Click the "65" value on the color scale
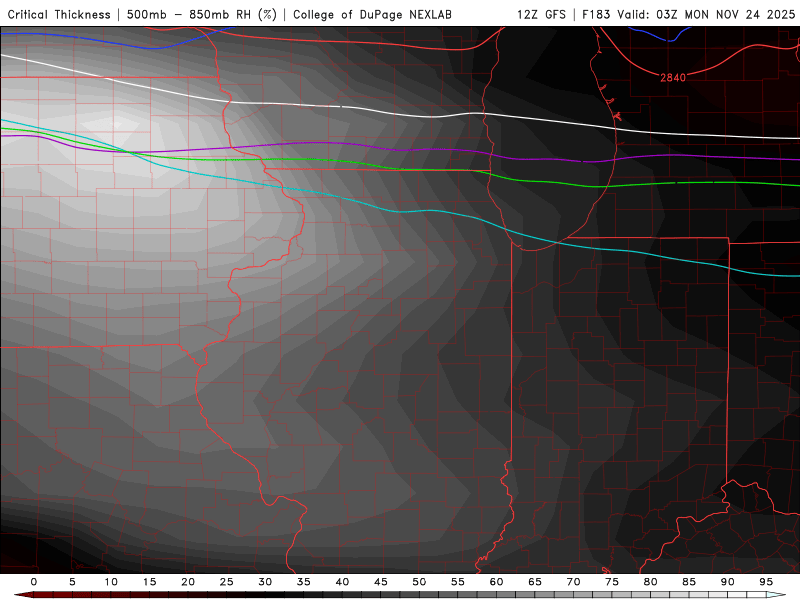The width and height of the screenshot is (800, 600). pos(535,582)
